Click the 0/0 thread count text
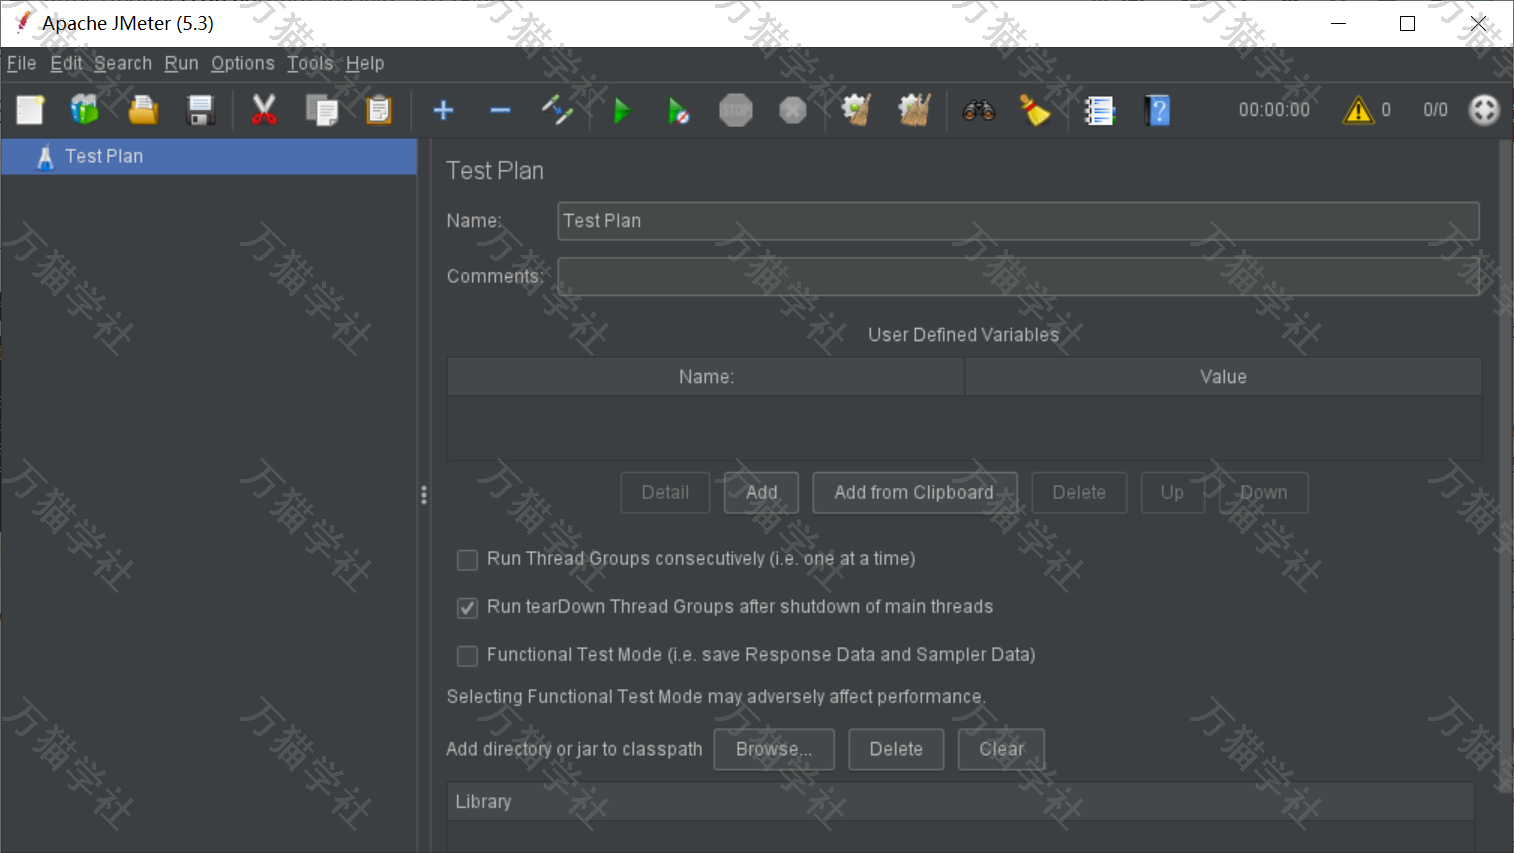 1435,110
